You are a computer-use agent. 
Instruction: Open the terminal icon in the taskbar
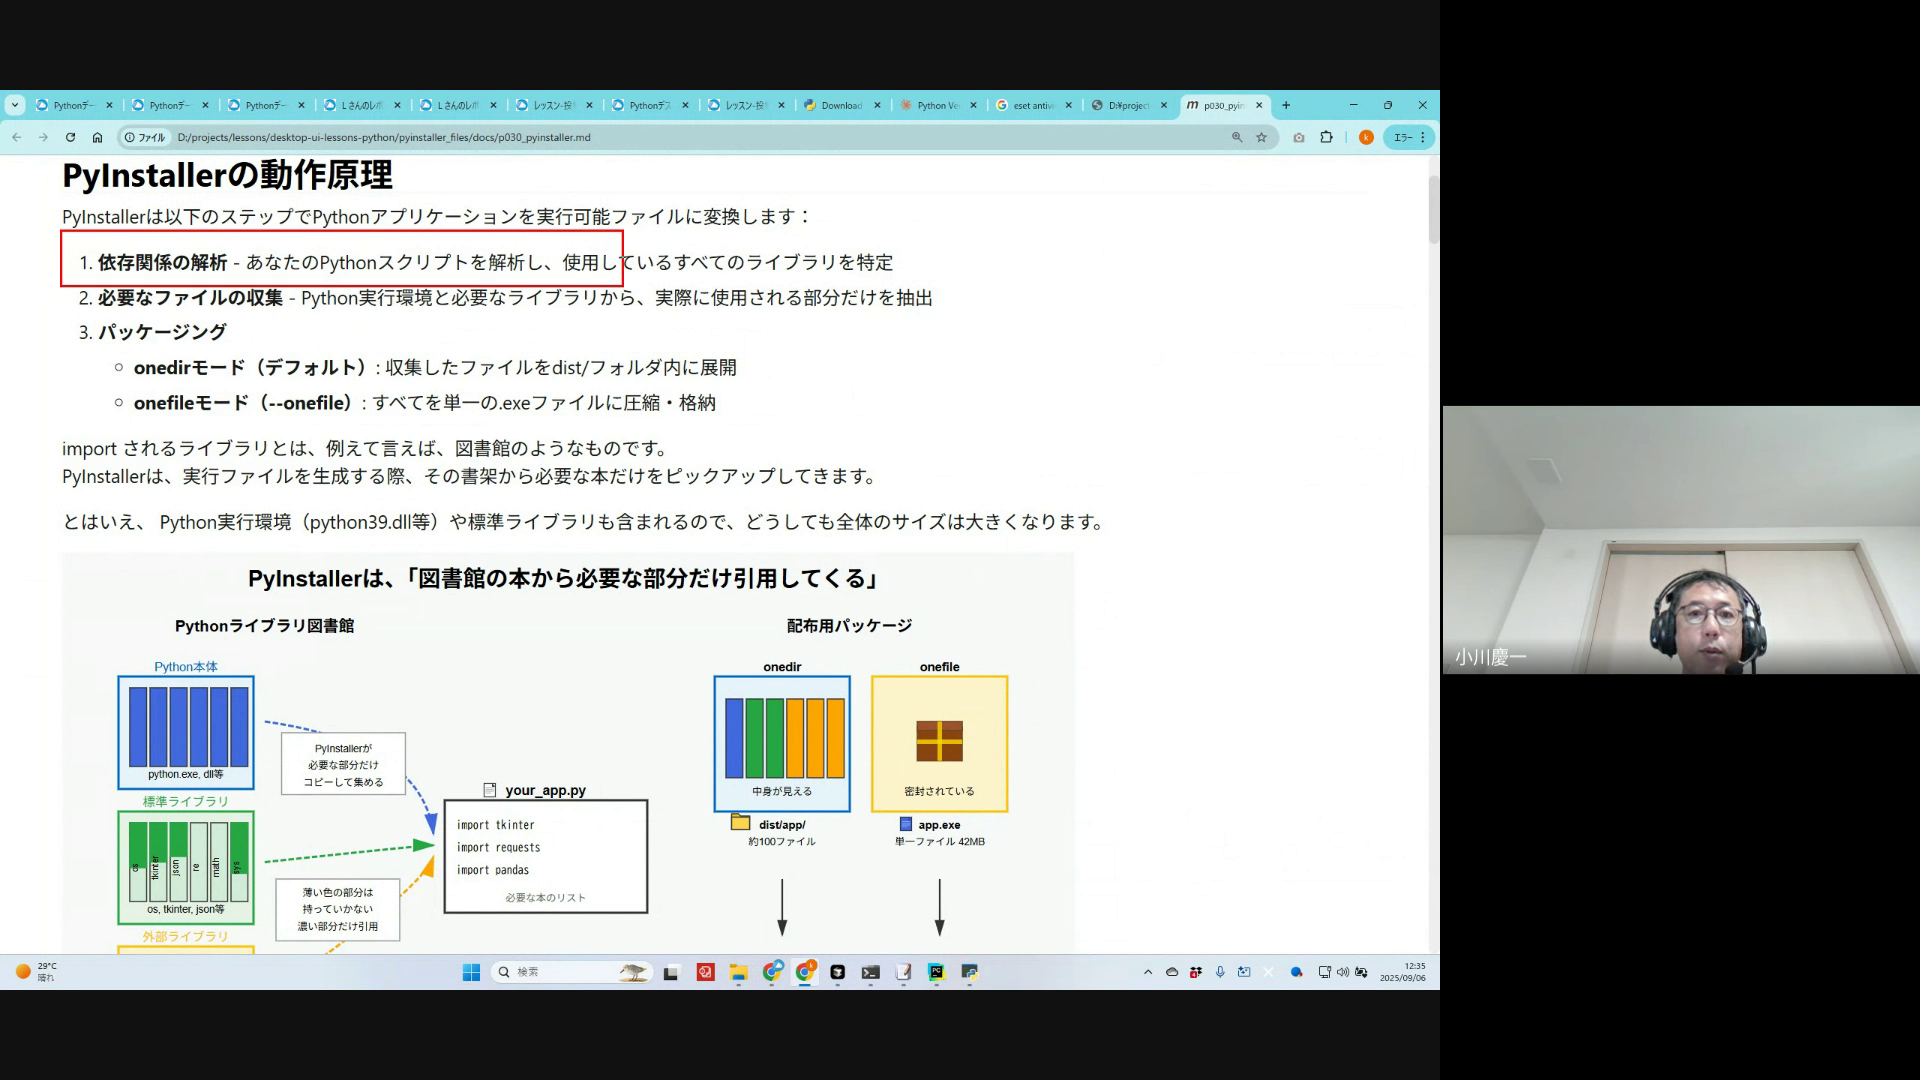(x=871, y=972)
